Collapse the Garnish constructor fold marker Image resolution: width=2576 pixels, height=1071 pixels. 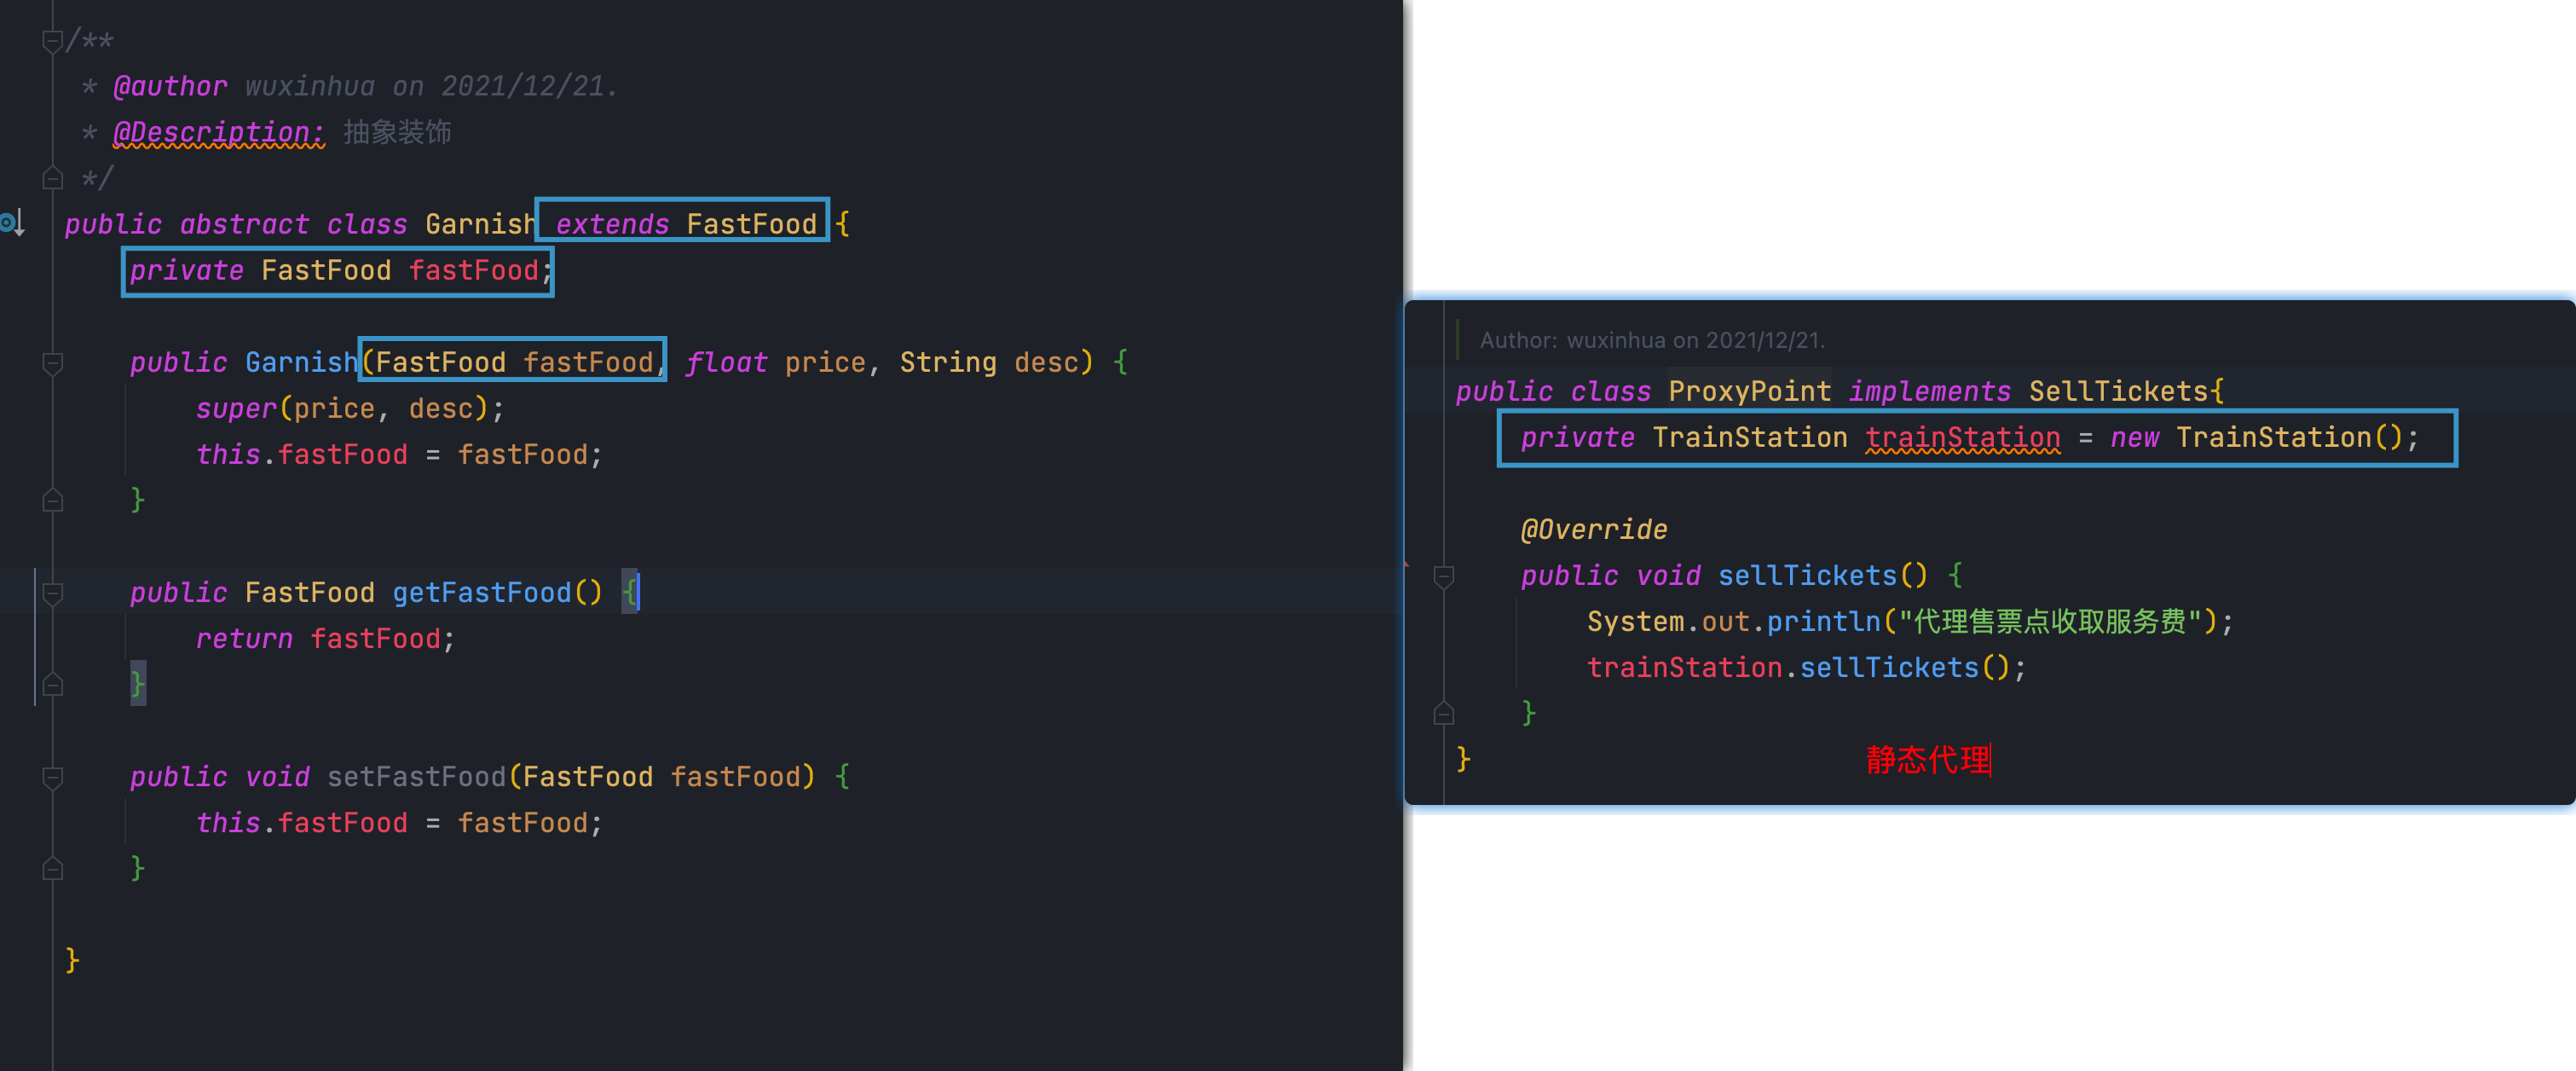pos(53,363)
